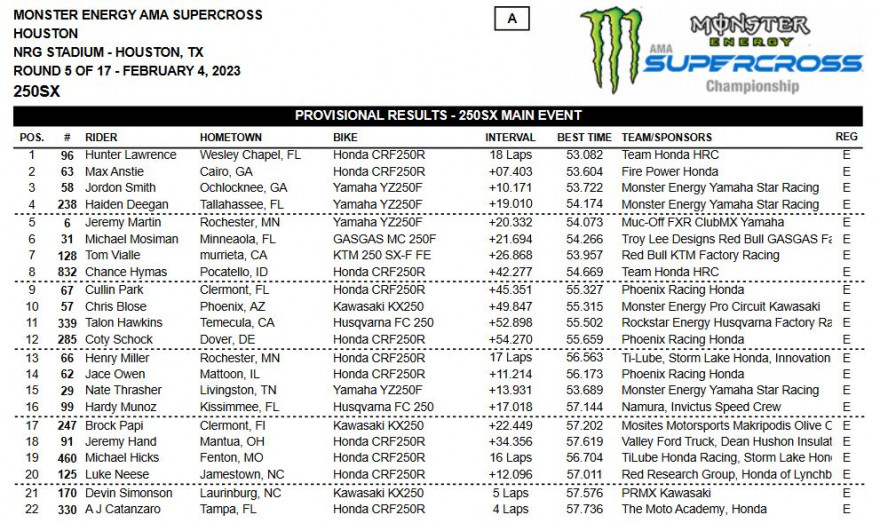This screenshot has height=523, width=880.
Task: Select the Provisional Results 250SX Main Event banner
Action: pyautogui.click(x=438, y=116)
